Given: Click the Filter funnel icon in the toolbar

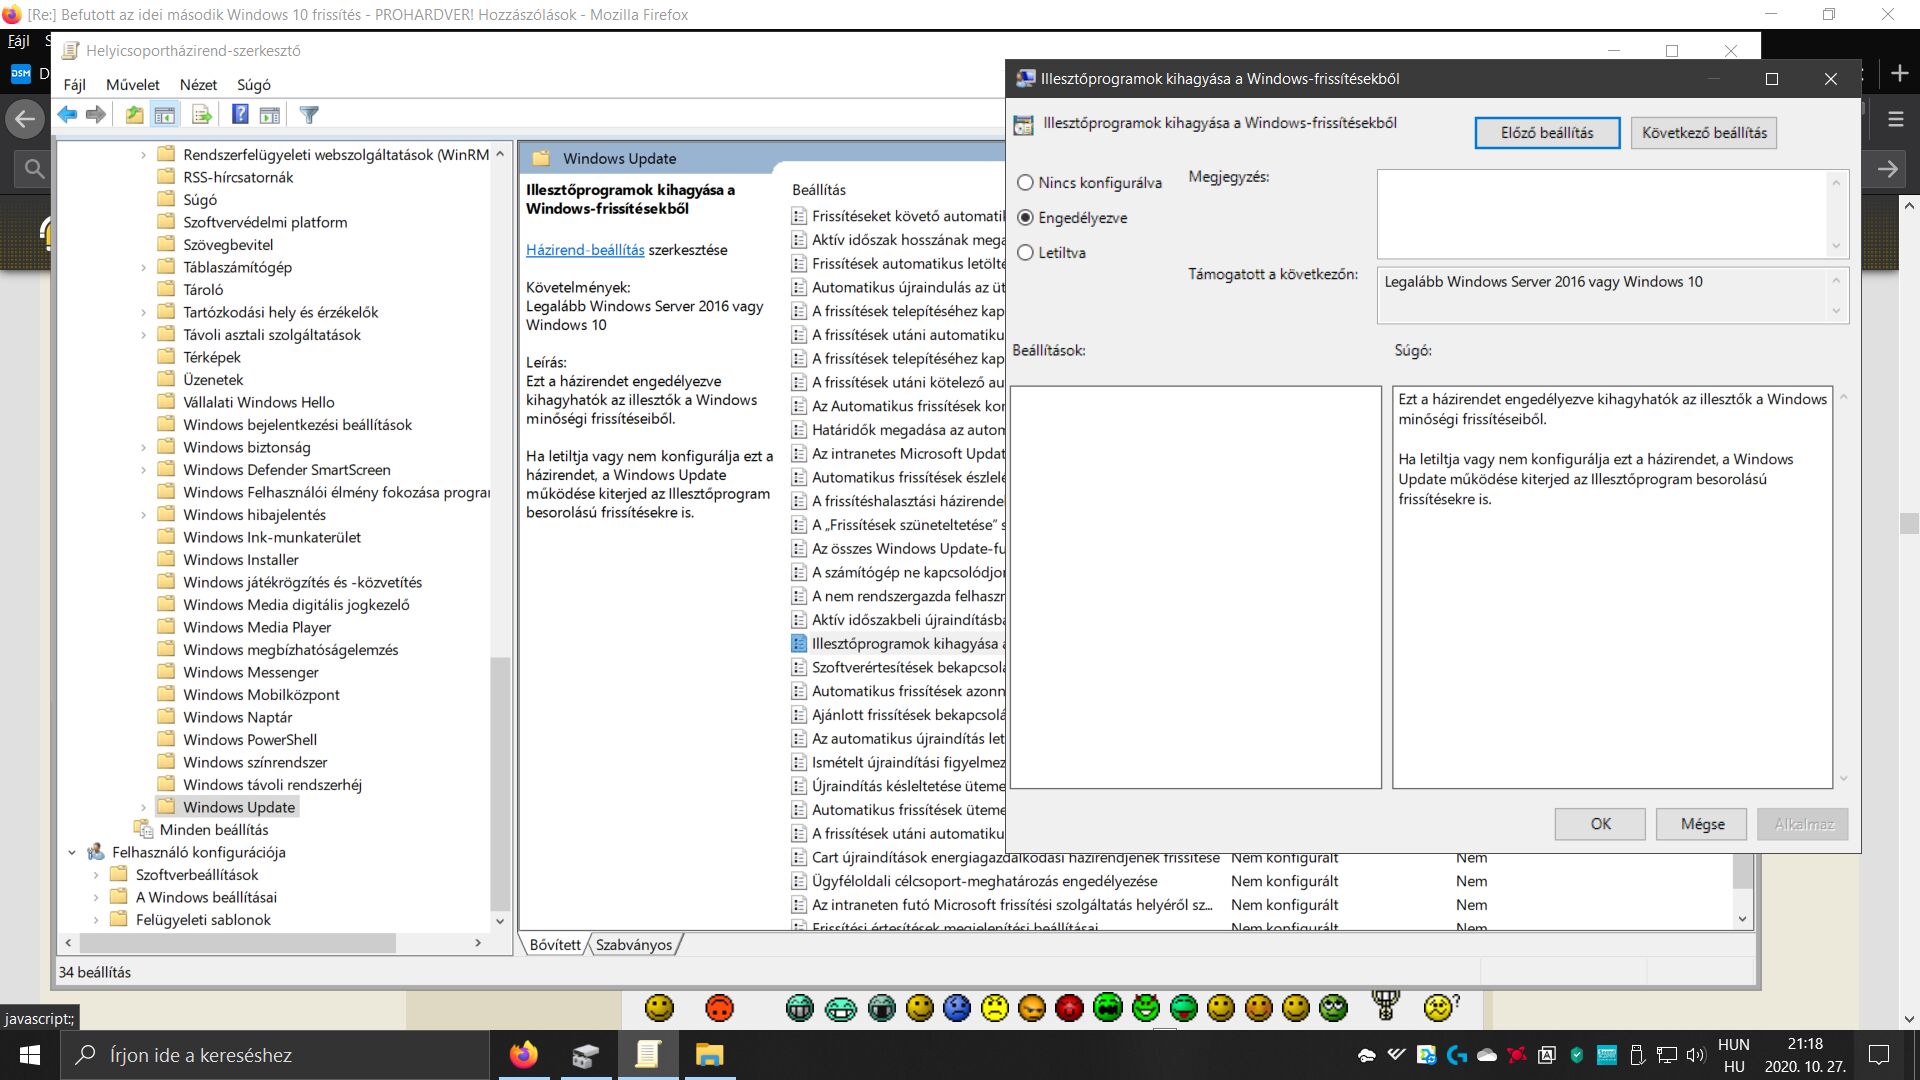Looking at the screenshot, I should 309,115.
